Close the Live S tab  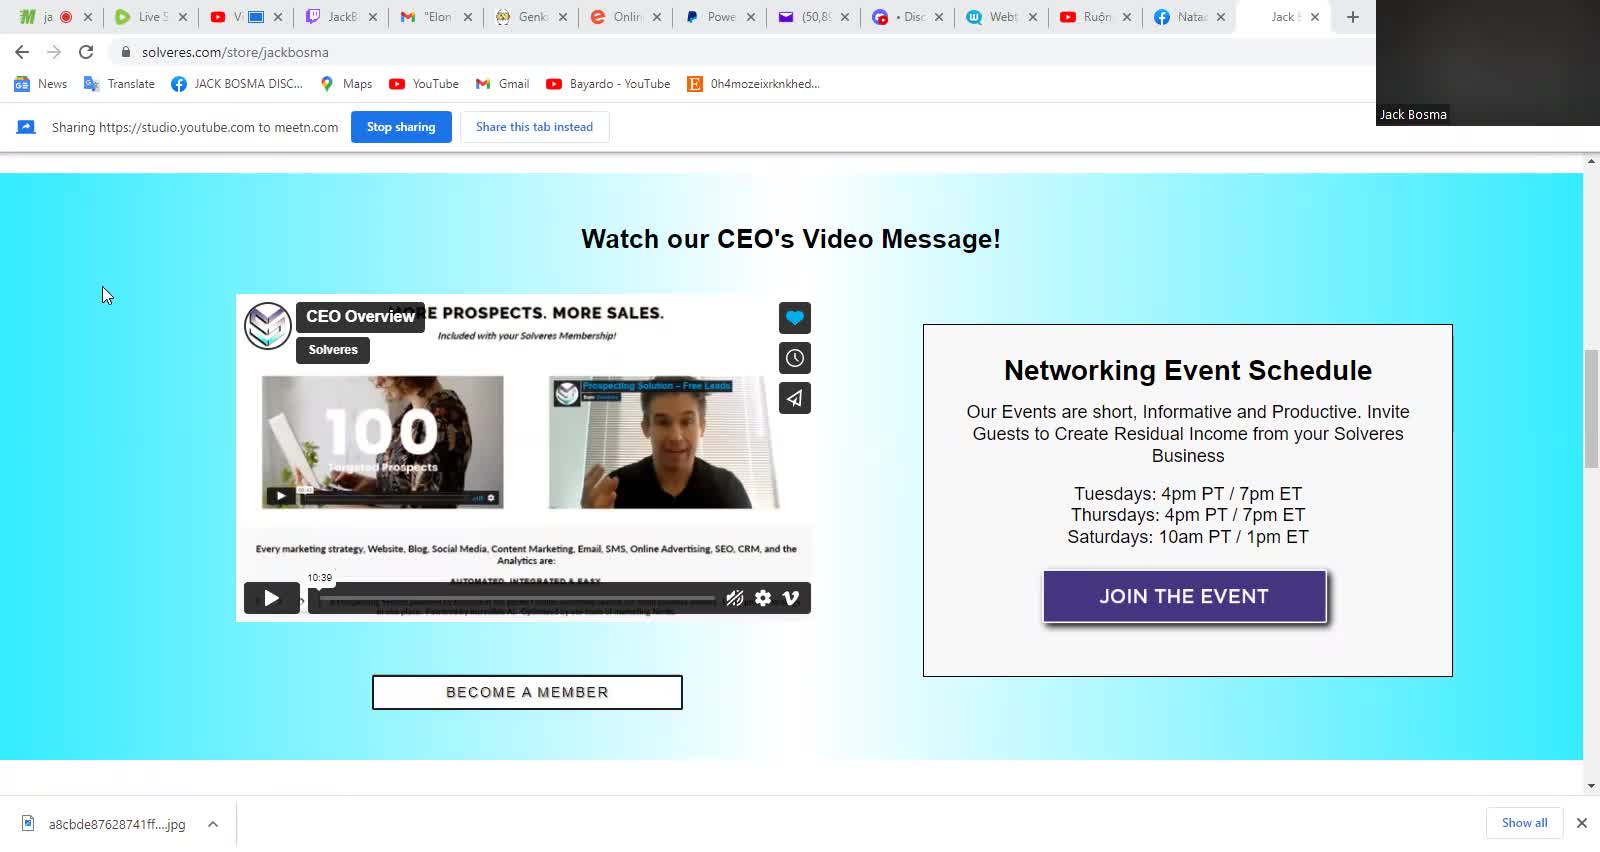coord(183,17)
